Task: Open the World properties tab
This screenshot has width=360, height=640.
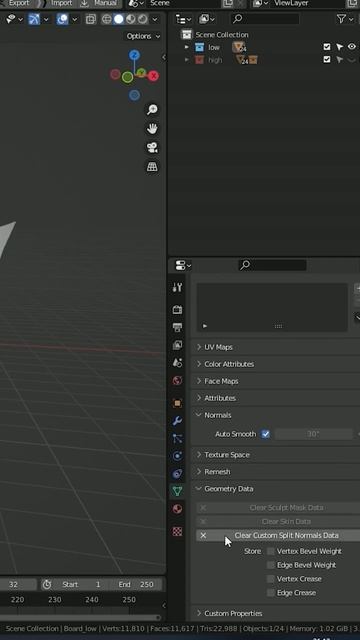Action: pyautogui.click(x=177, y=381)
